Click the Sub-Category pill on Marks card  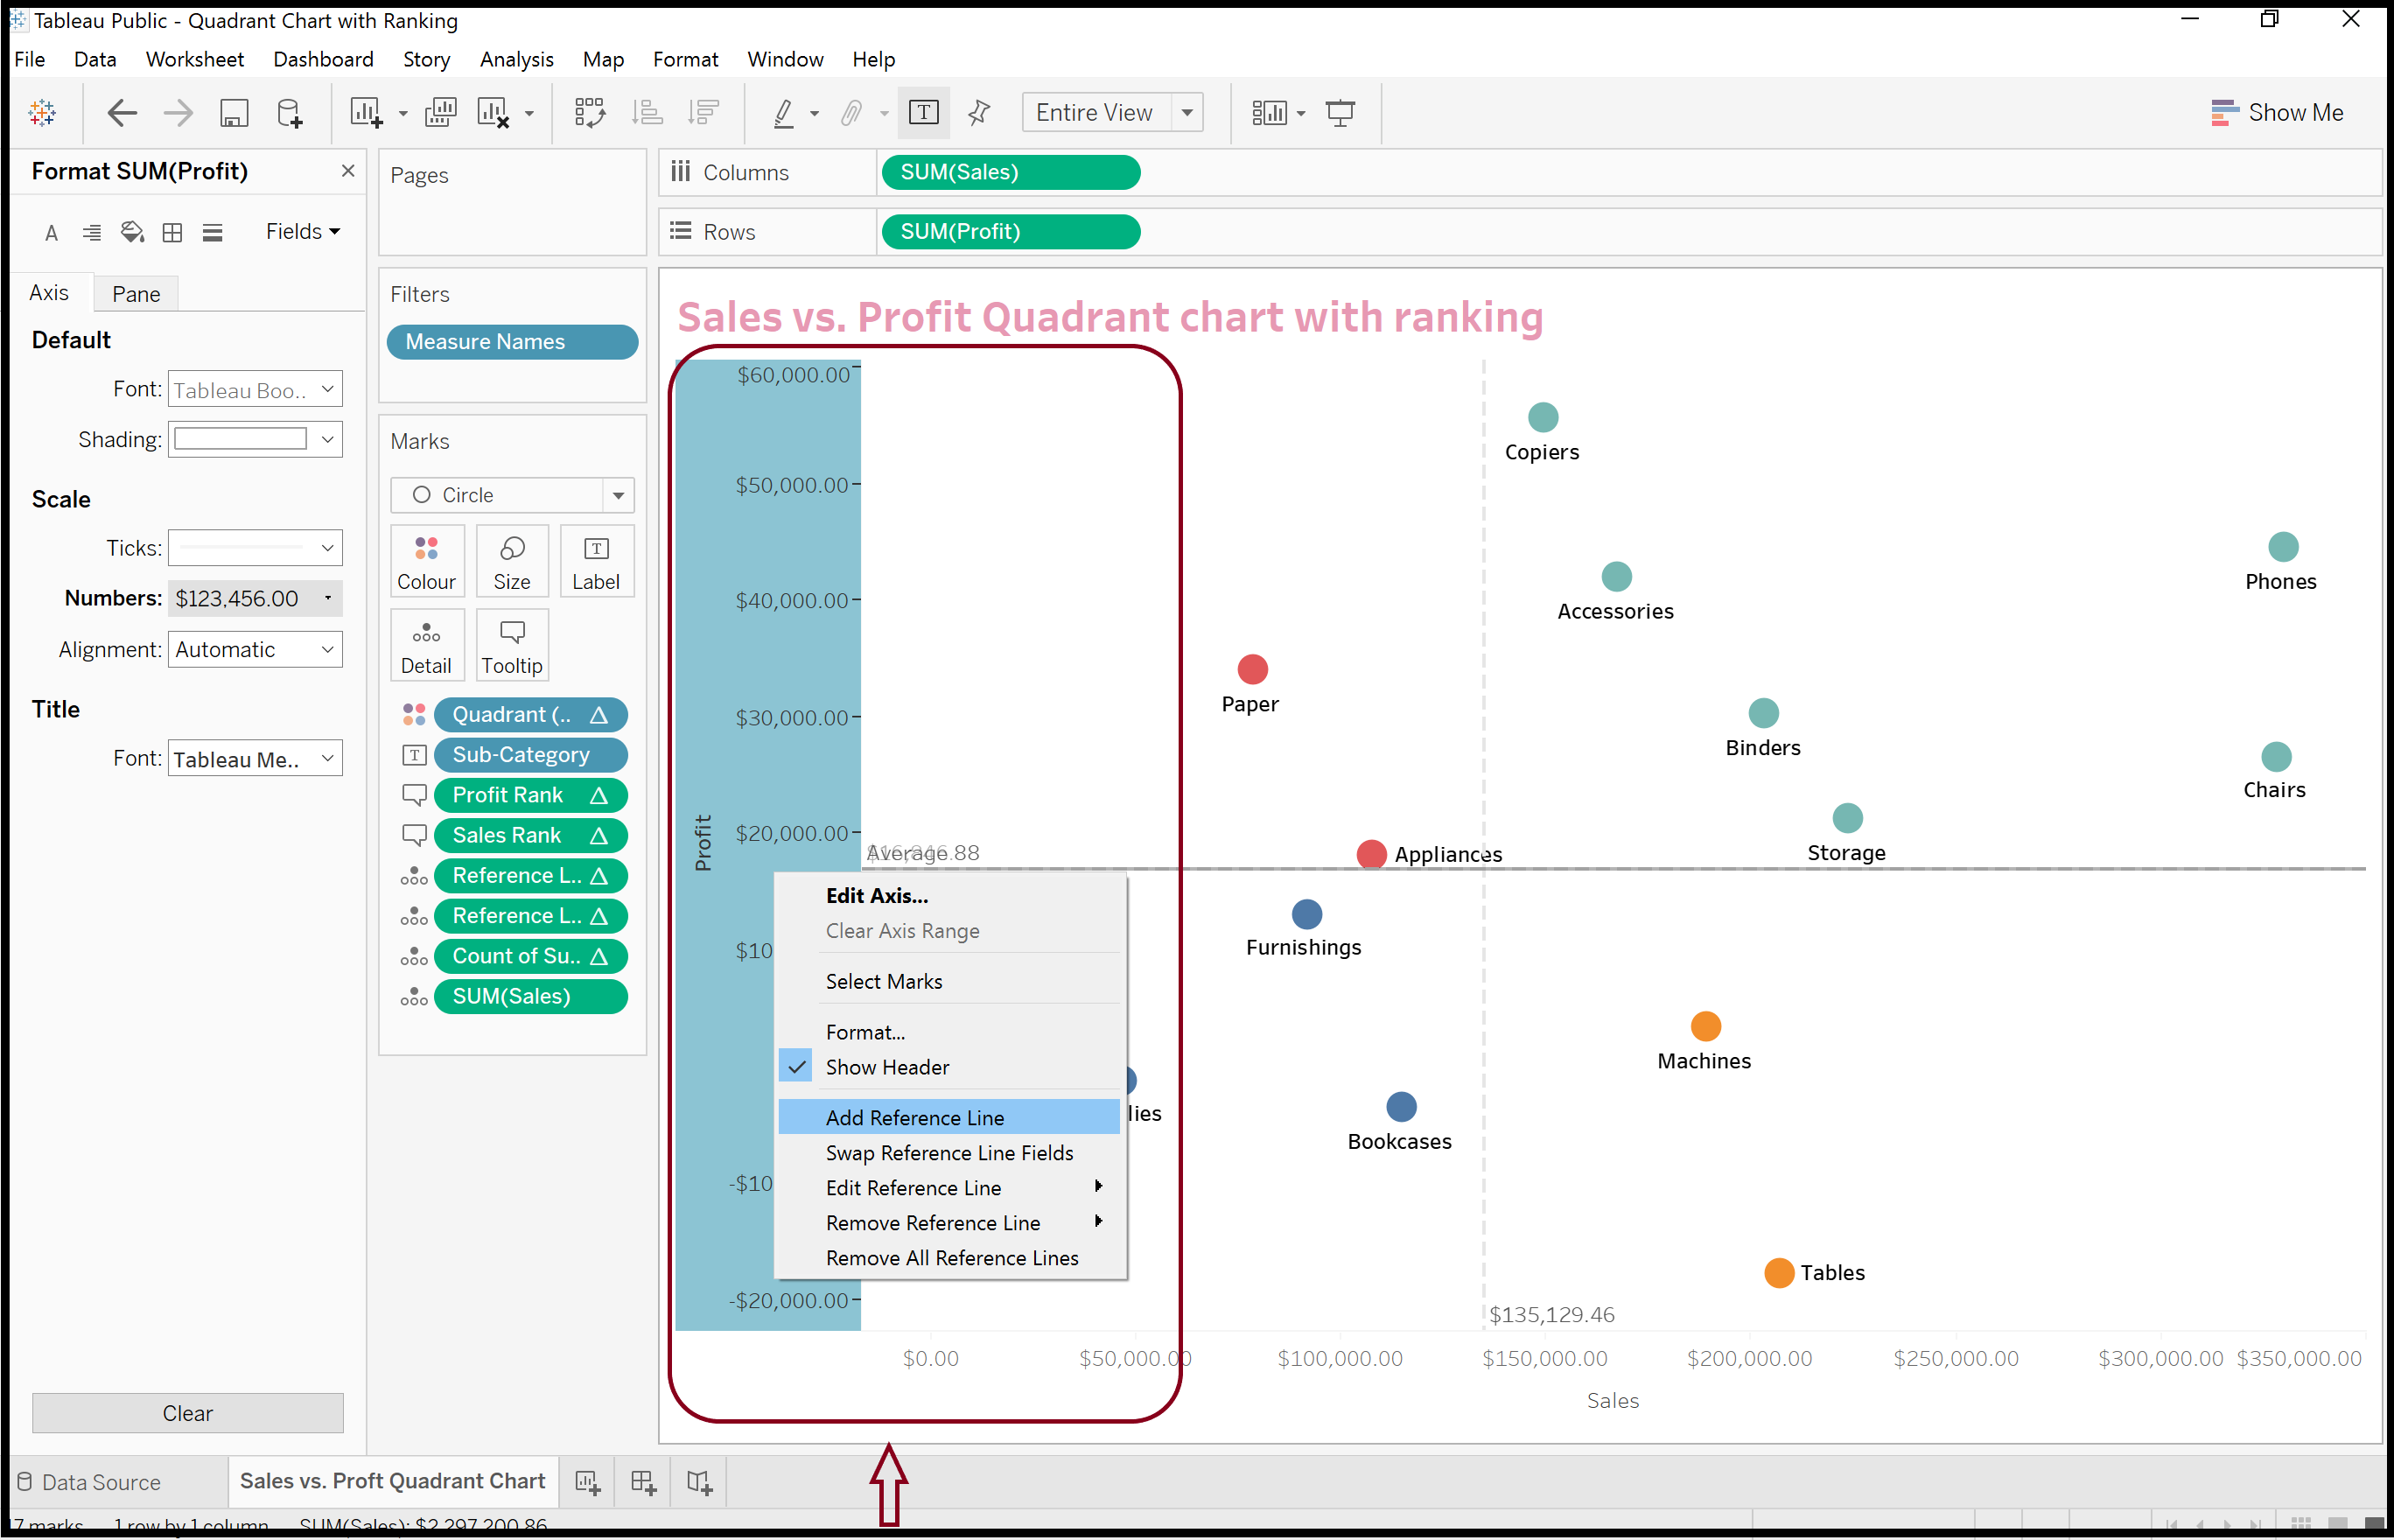pos(530,755)
